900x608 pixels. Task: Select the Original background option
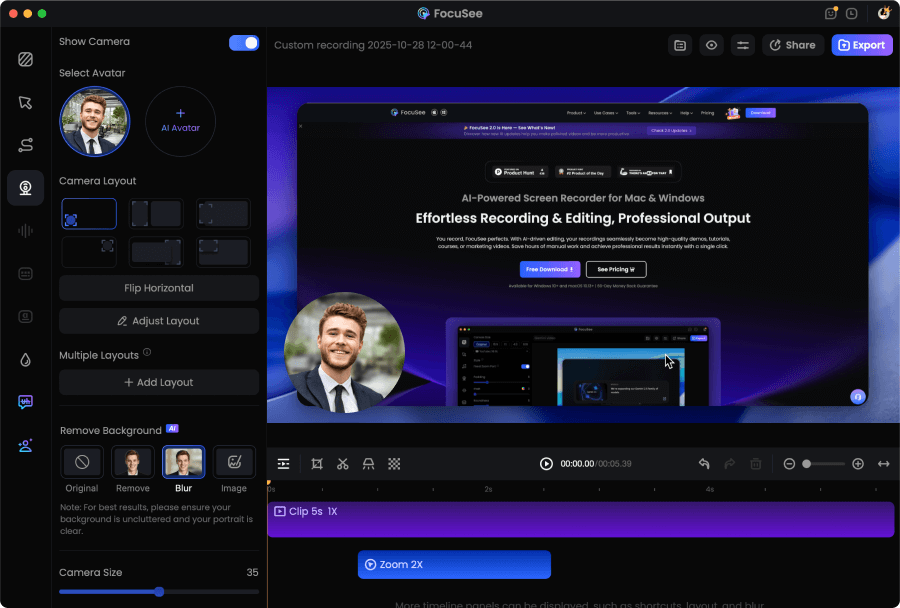pyautogui.click(x=82, y=462)
